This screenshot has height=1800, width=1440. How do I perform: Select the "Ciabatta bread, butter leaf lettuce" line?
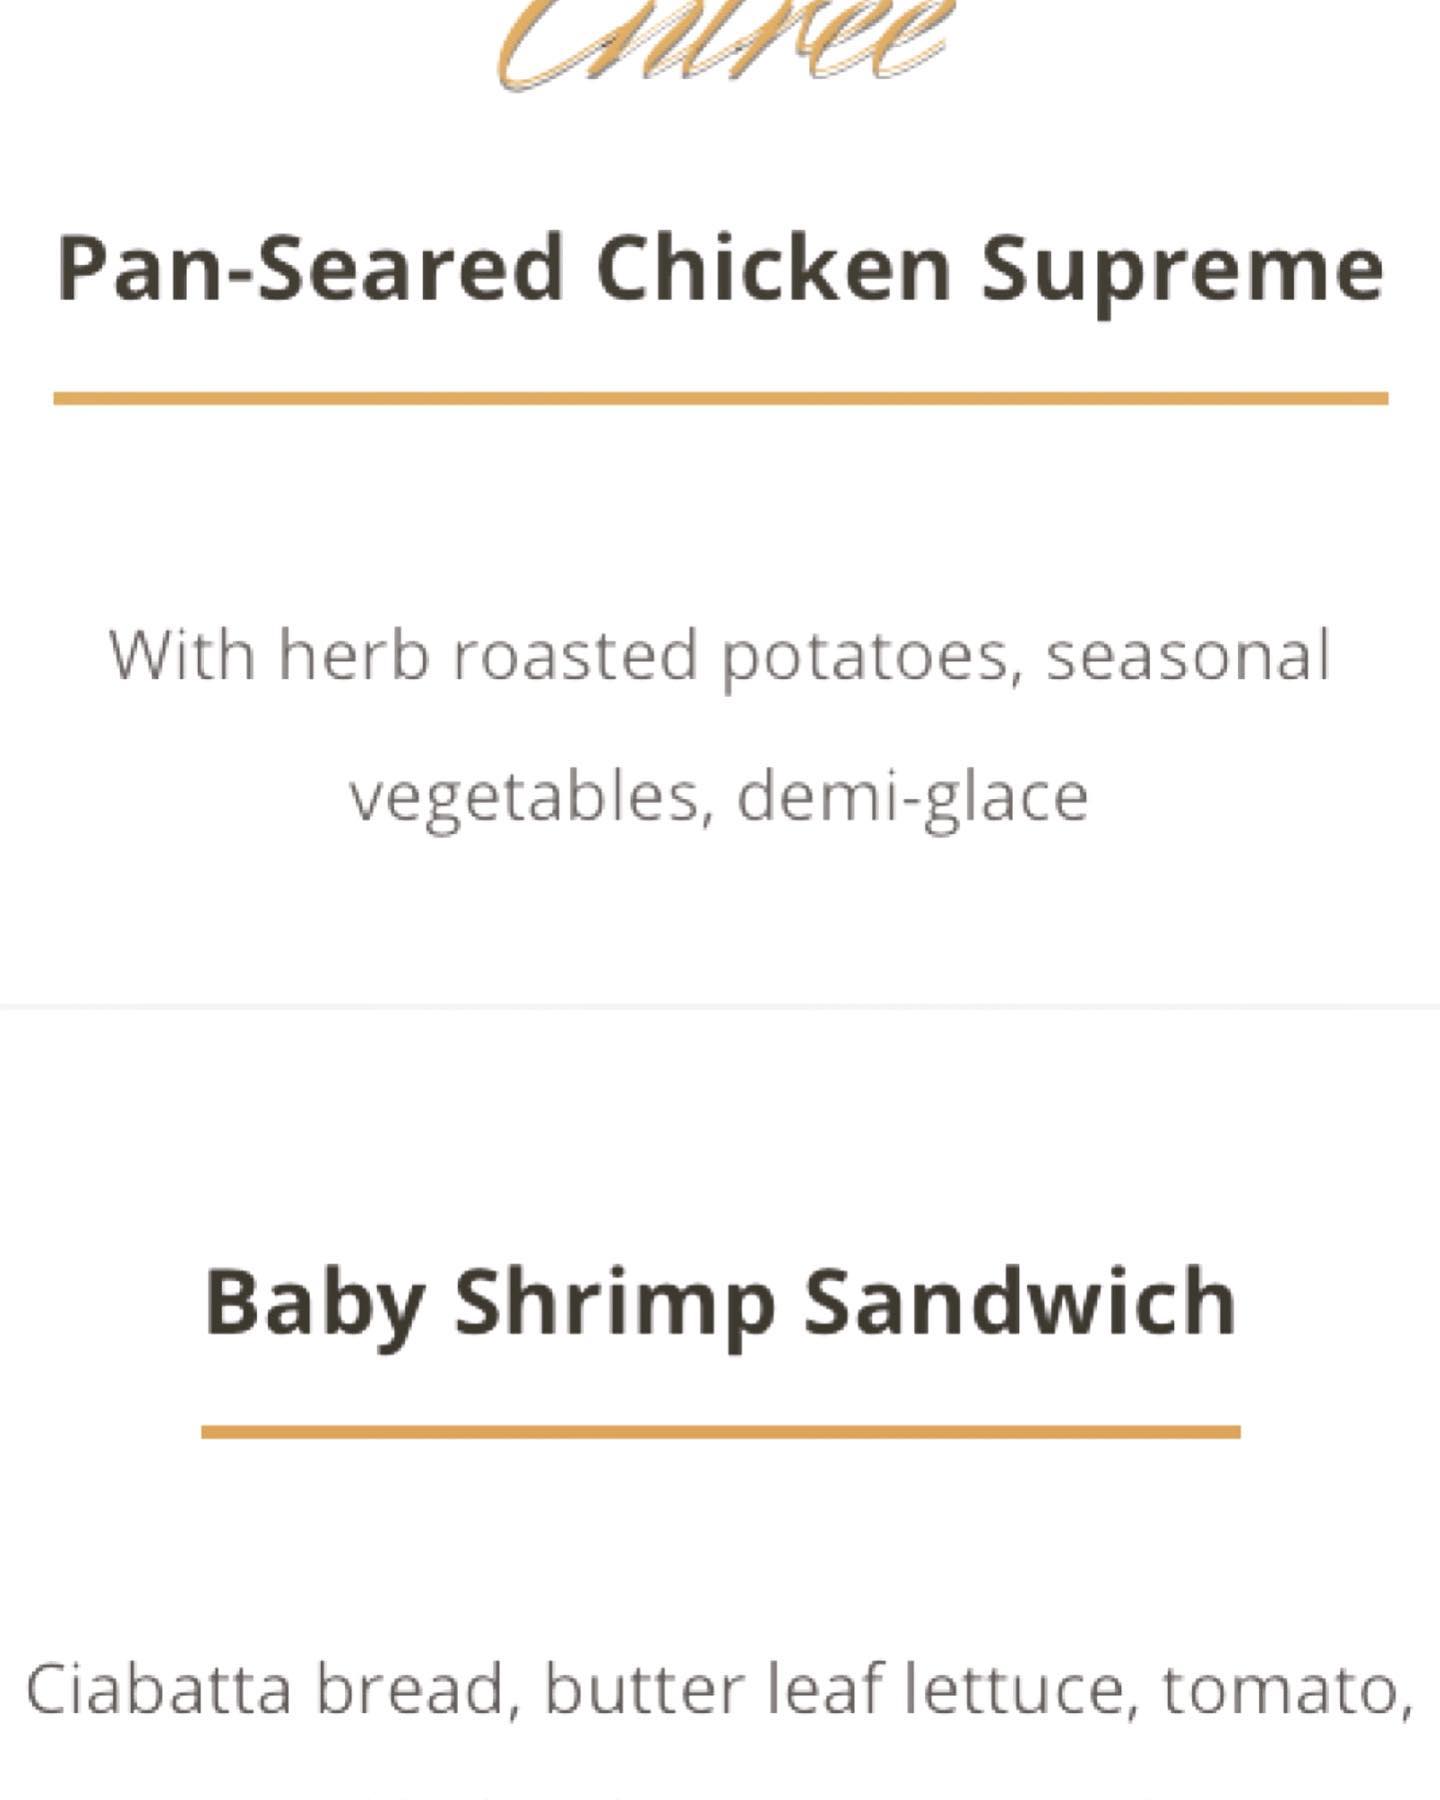[x=720, y=1689]
